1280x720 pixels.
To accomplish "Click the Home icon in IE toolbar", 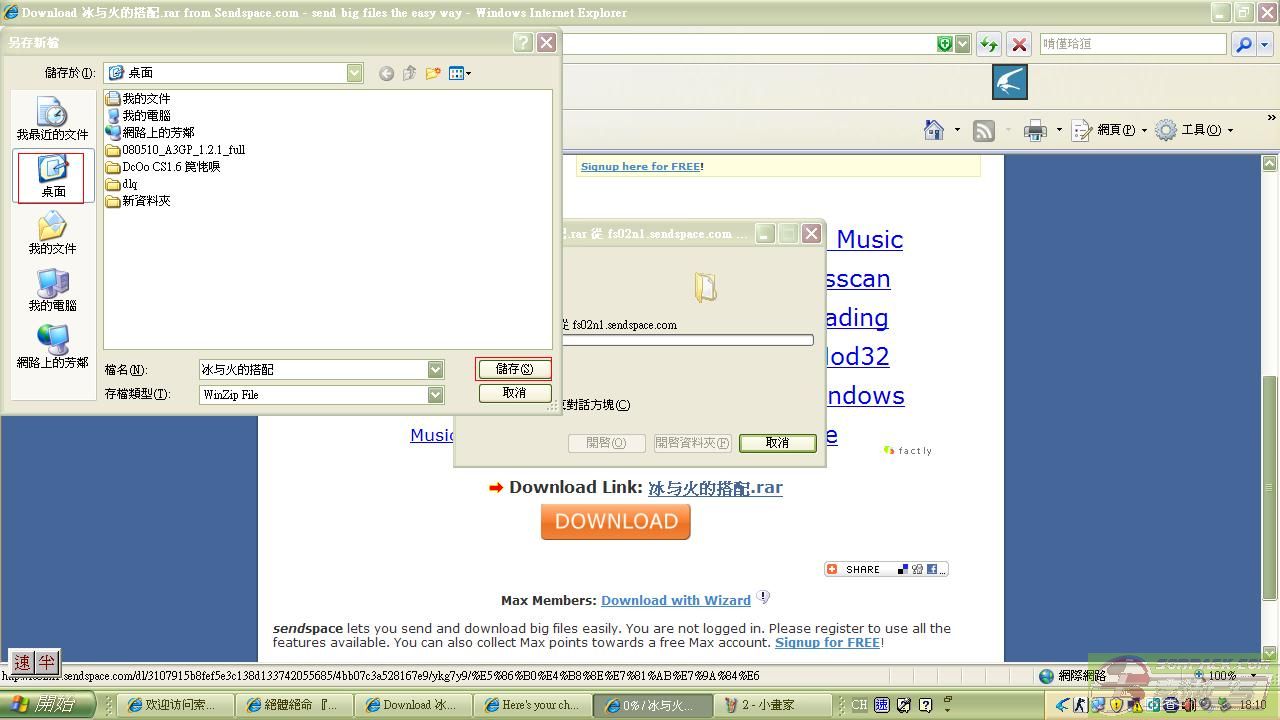I will click(x=934, y=130).
